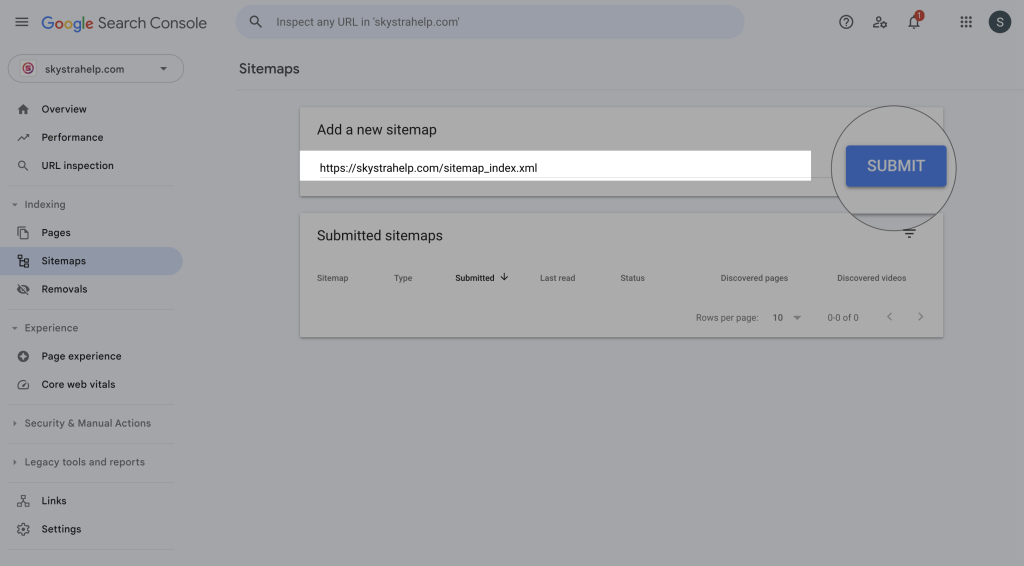Screen dimensions: 1024x566
Task: Navigate to Core web vitals
Action: pyautogui.click(x=78, y=384)
